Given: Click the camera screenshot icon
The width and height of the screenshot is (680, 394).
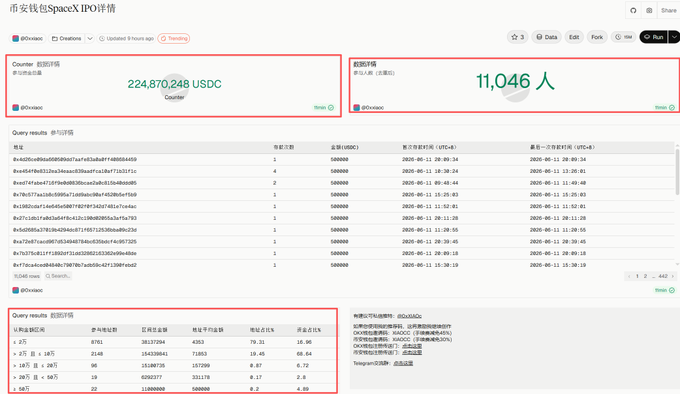Looking at the screenshot, I should click(649, 10).
